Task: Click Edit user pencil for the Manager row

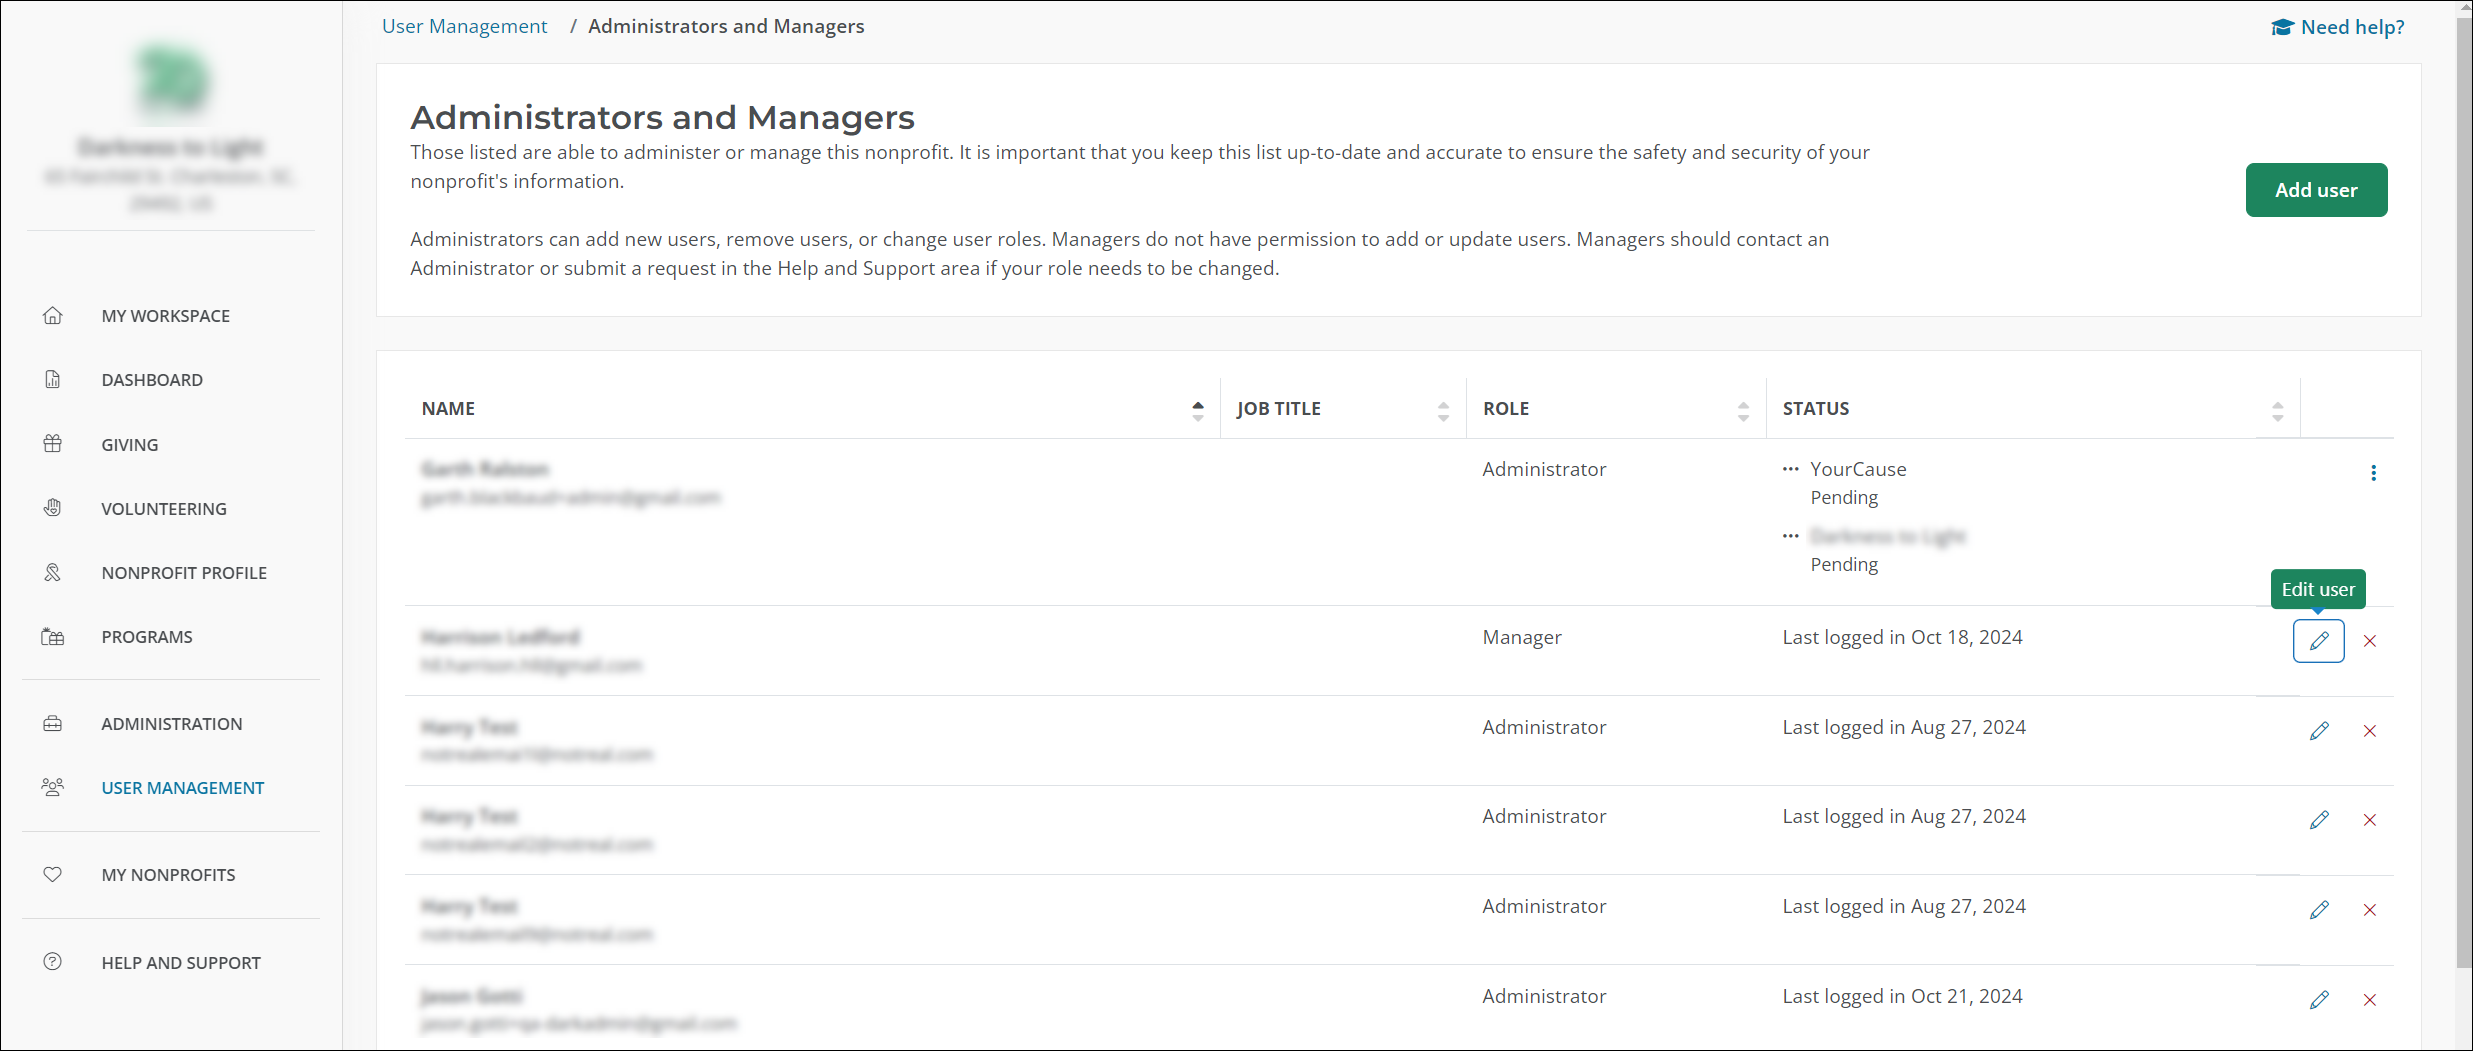Action: (x=2318, y=641)
